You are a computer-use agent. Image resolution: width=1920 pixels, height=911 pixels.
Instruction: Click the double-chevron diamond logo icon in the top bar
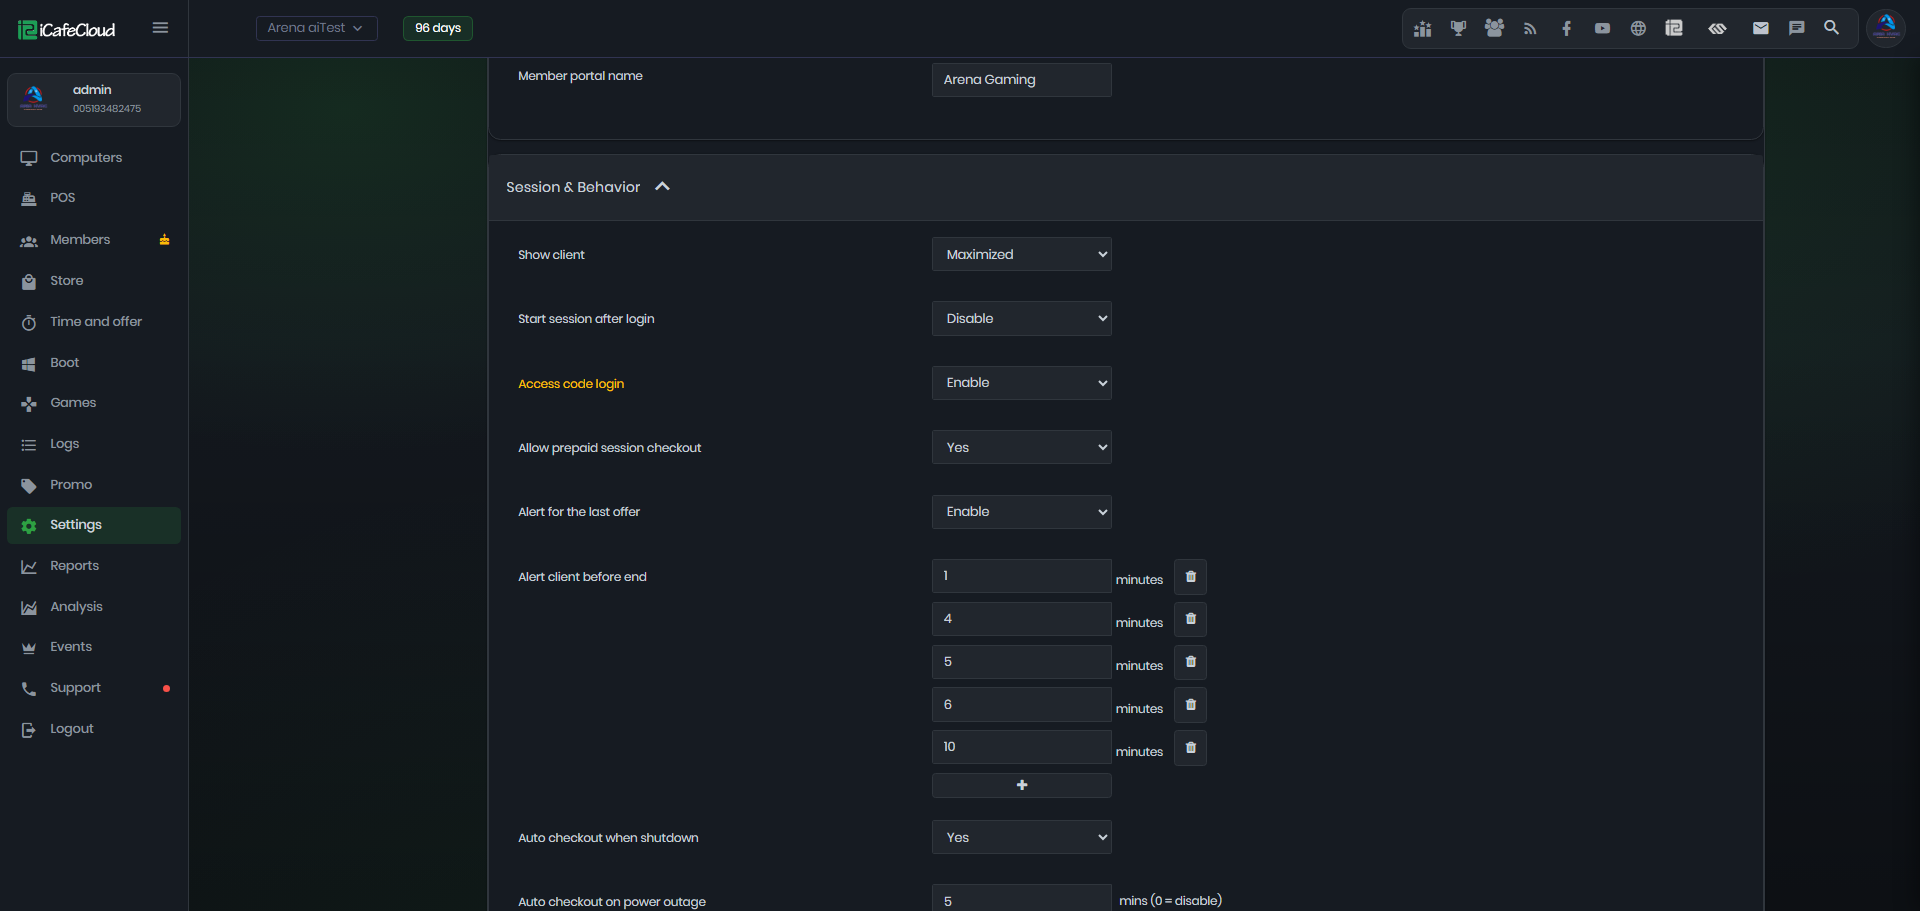pyautogui.click(x=1717, y=29)
